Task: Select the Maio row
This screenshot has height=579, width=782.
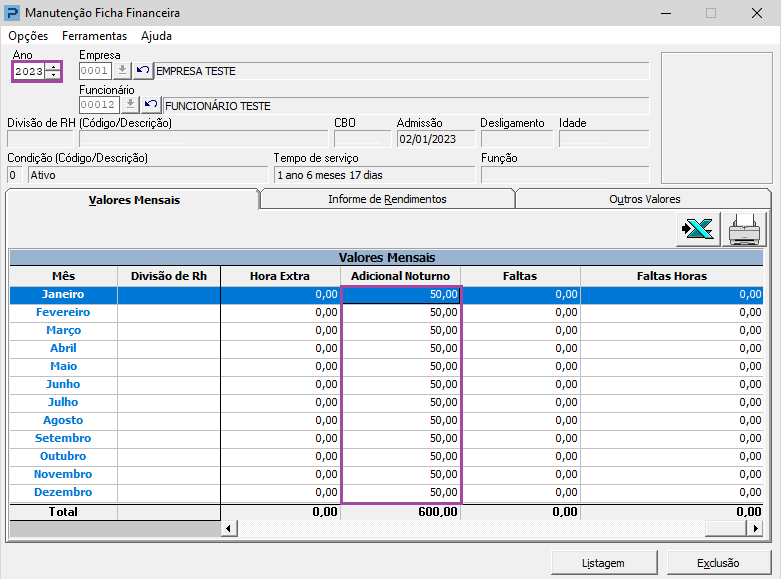Action: tap(387, 366)
